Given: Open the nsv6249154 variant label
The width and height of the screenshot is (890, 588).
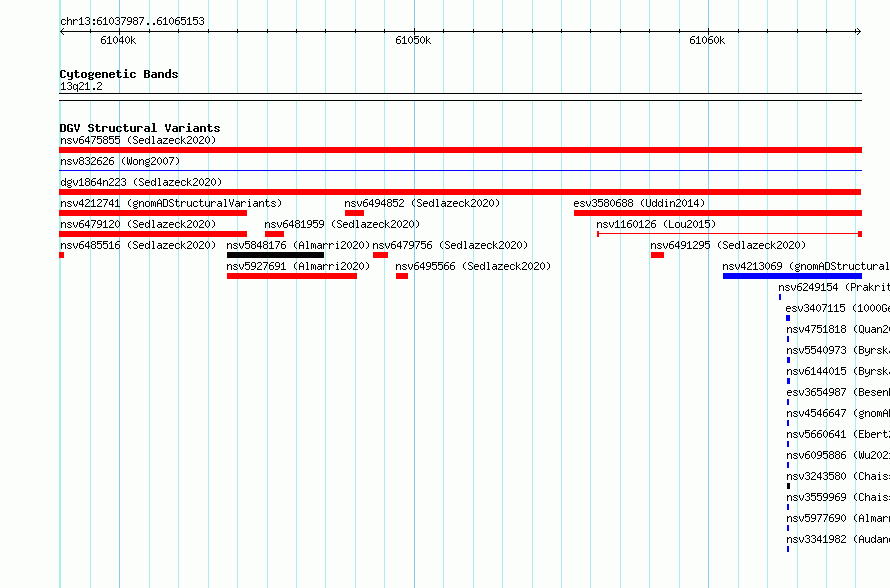Looking at the screenshot, I should click(x=834, y=287).
